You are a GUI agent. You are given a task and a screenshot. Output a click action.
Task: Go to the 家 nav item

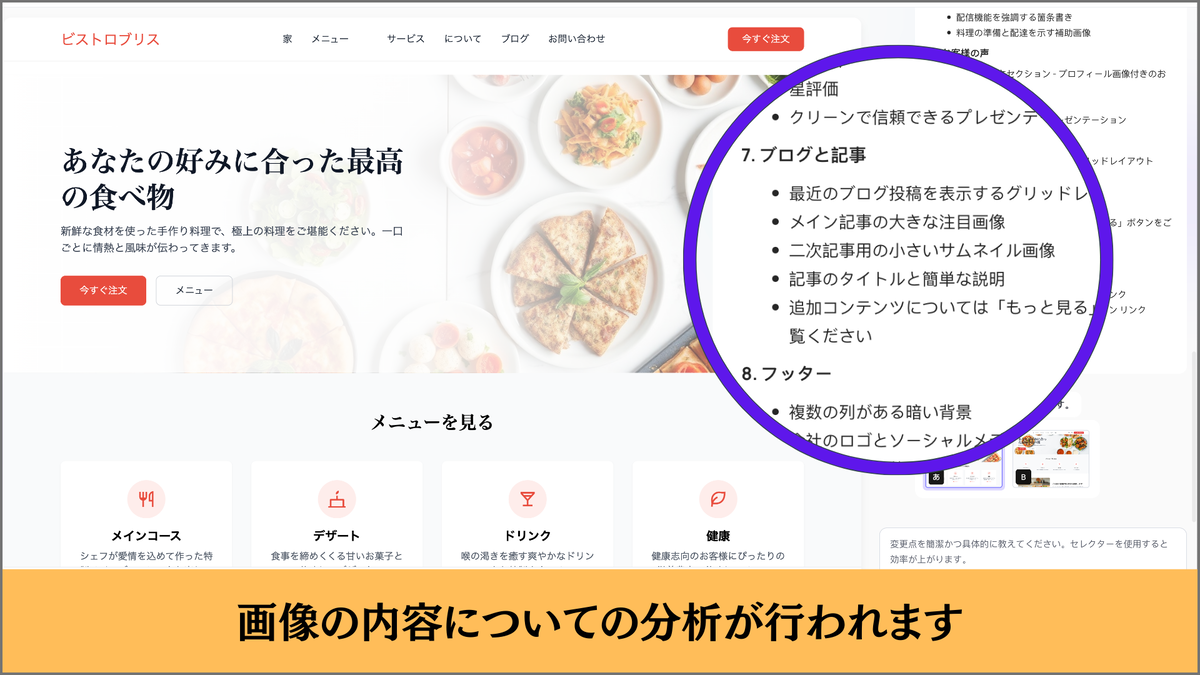[x=287, y=39]
